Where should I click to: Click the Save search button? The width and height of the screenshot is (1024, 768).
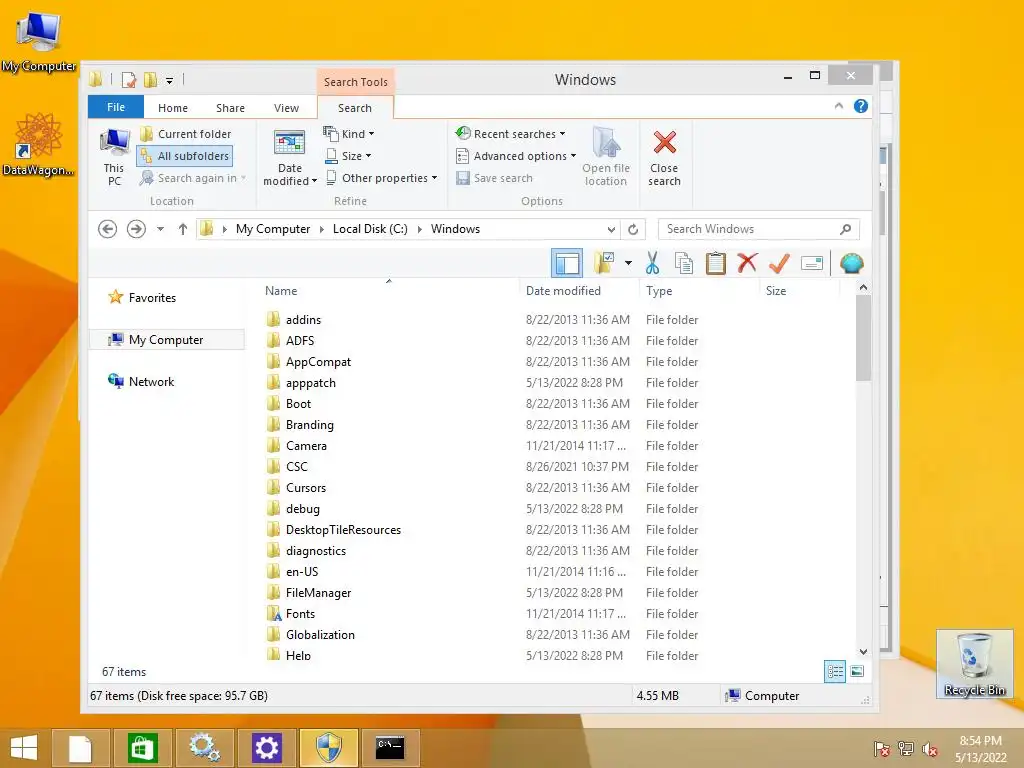[494, 178]
